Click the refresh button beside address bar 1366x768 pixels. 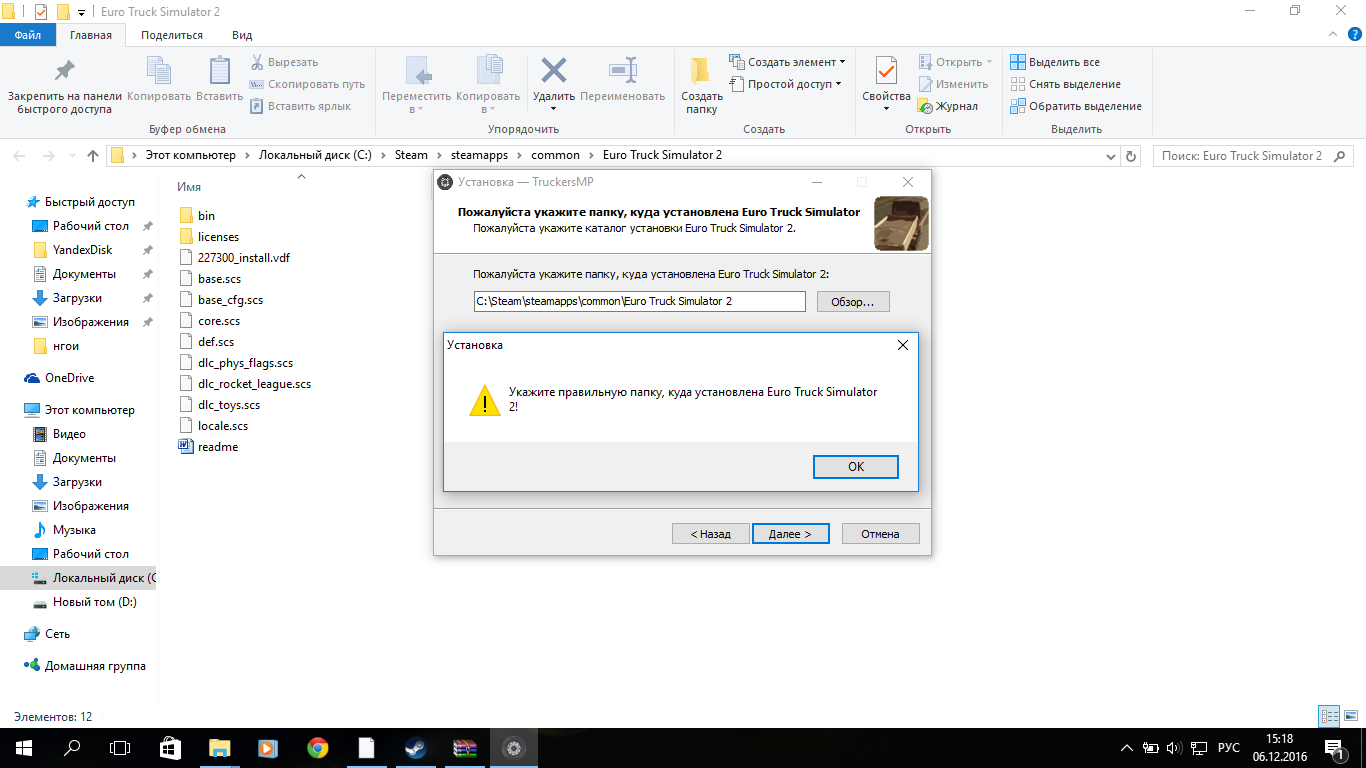coord(1131,156)
